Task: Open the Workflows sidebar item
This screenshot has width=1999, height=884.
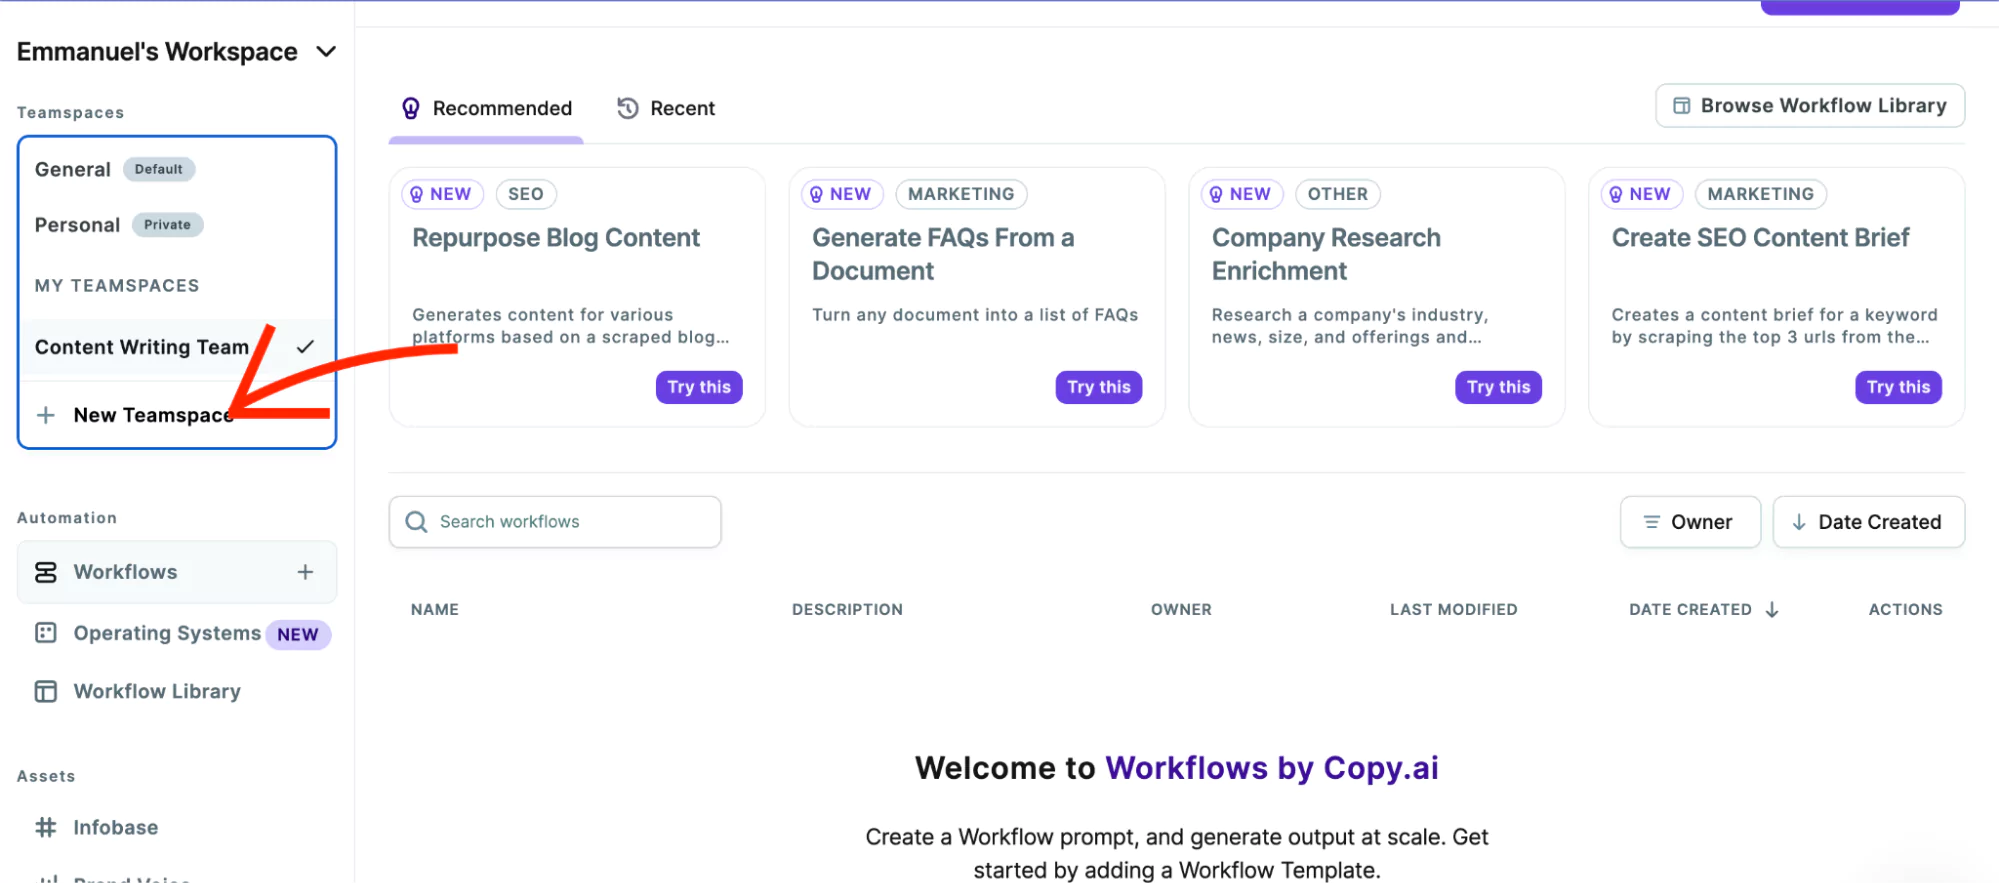Action: (x=177, y=572)
